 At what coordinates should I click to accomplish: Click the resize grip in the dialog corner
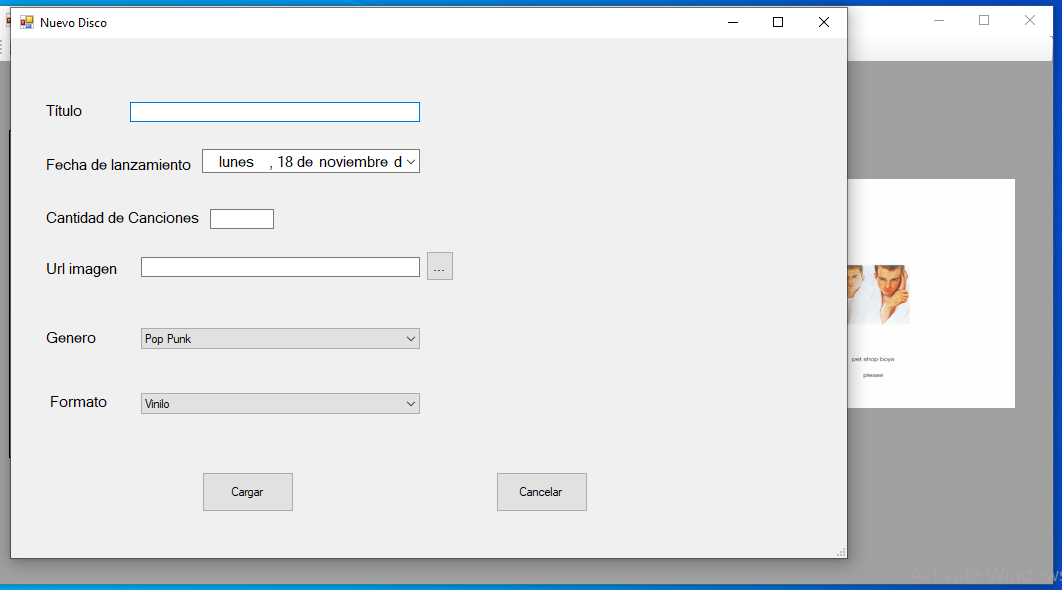[x=840, y=552]
